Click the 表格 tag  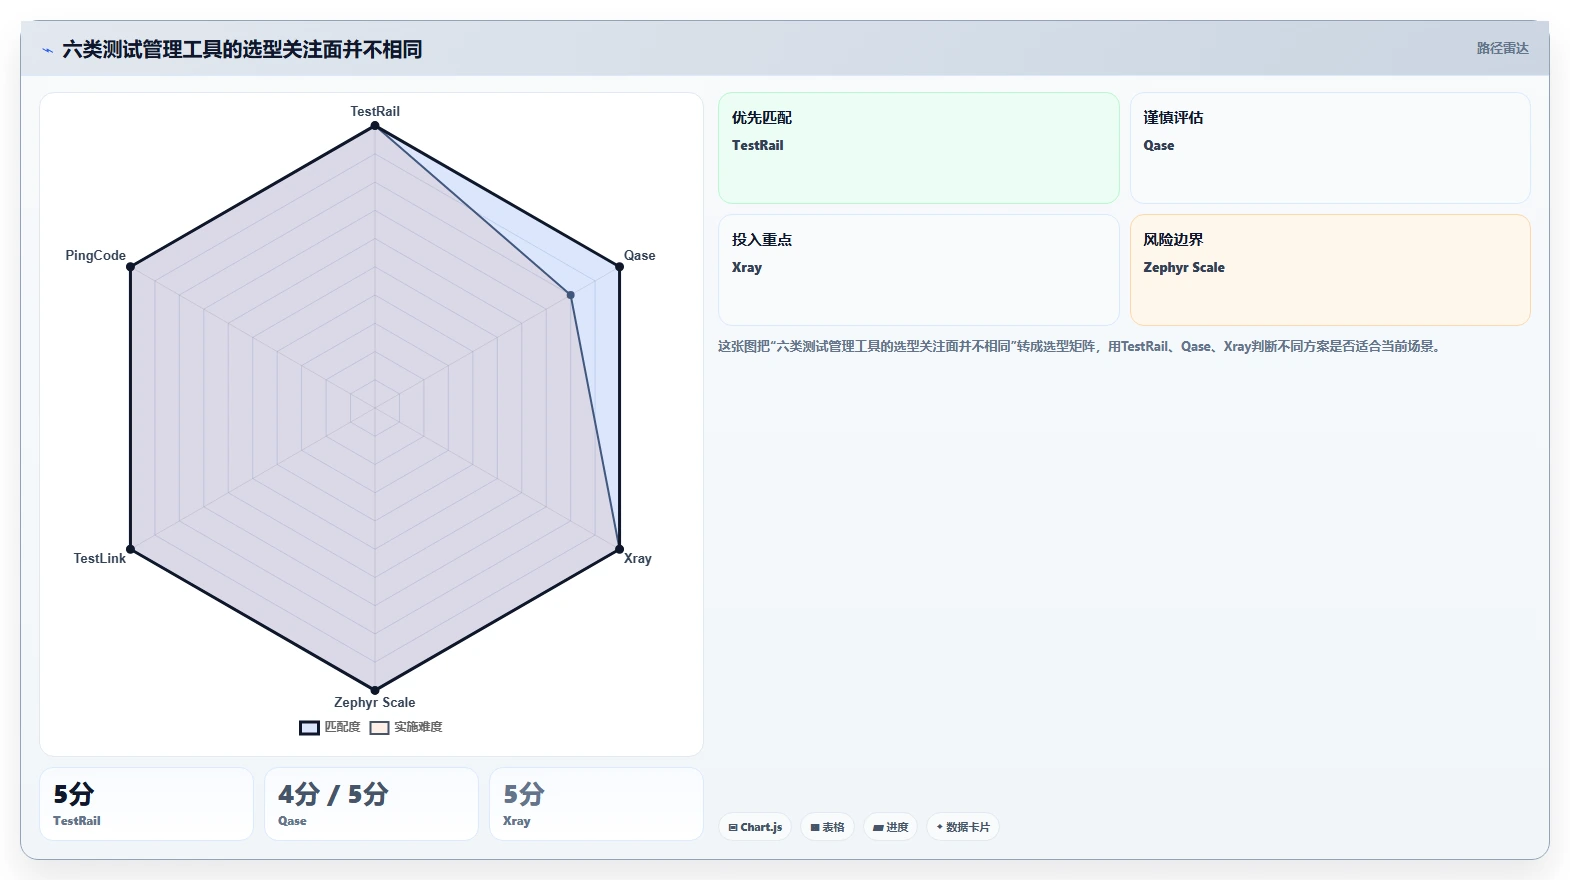click(827, 827)
